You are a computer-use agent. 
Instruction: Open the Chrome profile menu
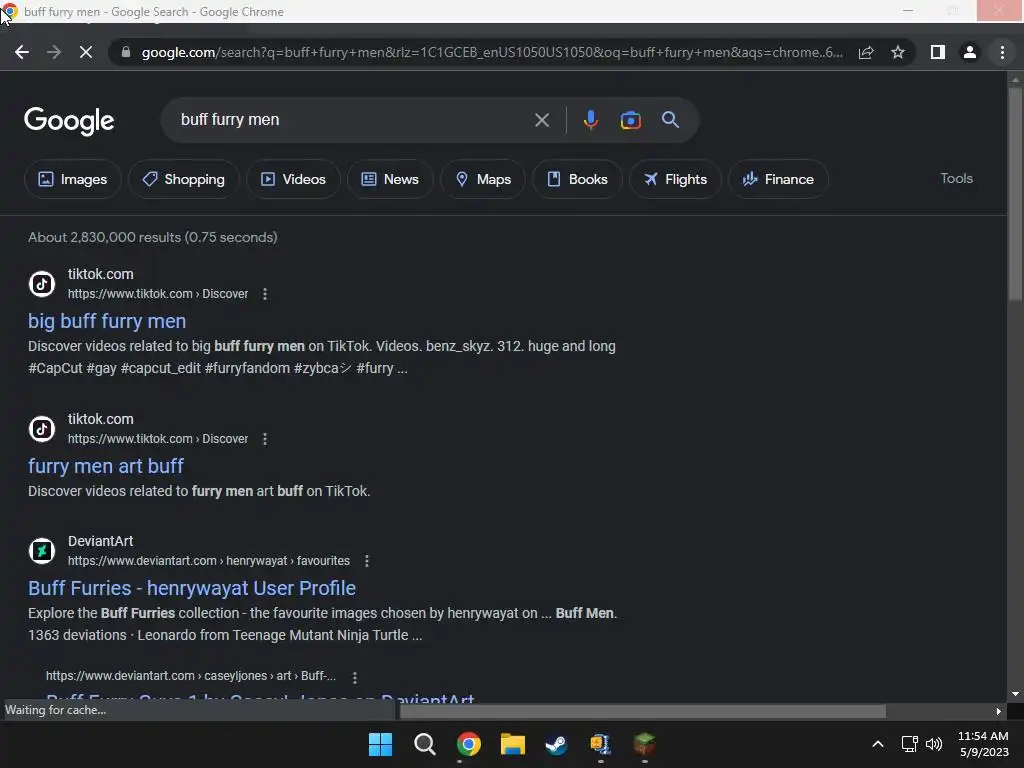(x=970, y=52)
